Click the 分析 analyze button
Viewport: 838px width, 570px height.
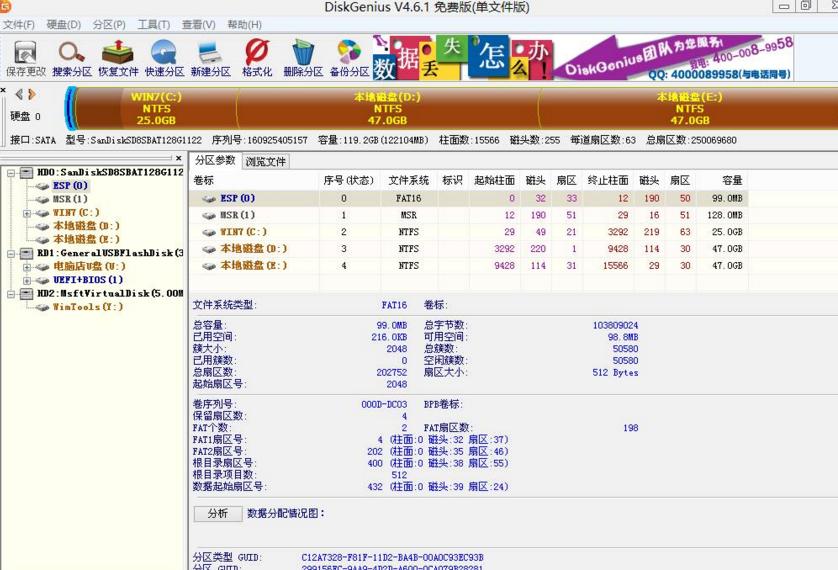coord(218,513)
